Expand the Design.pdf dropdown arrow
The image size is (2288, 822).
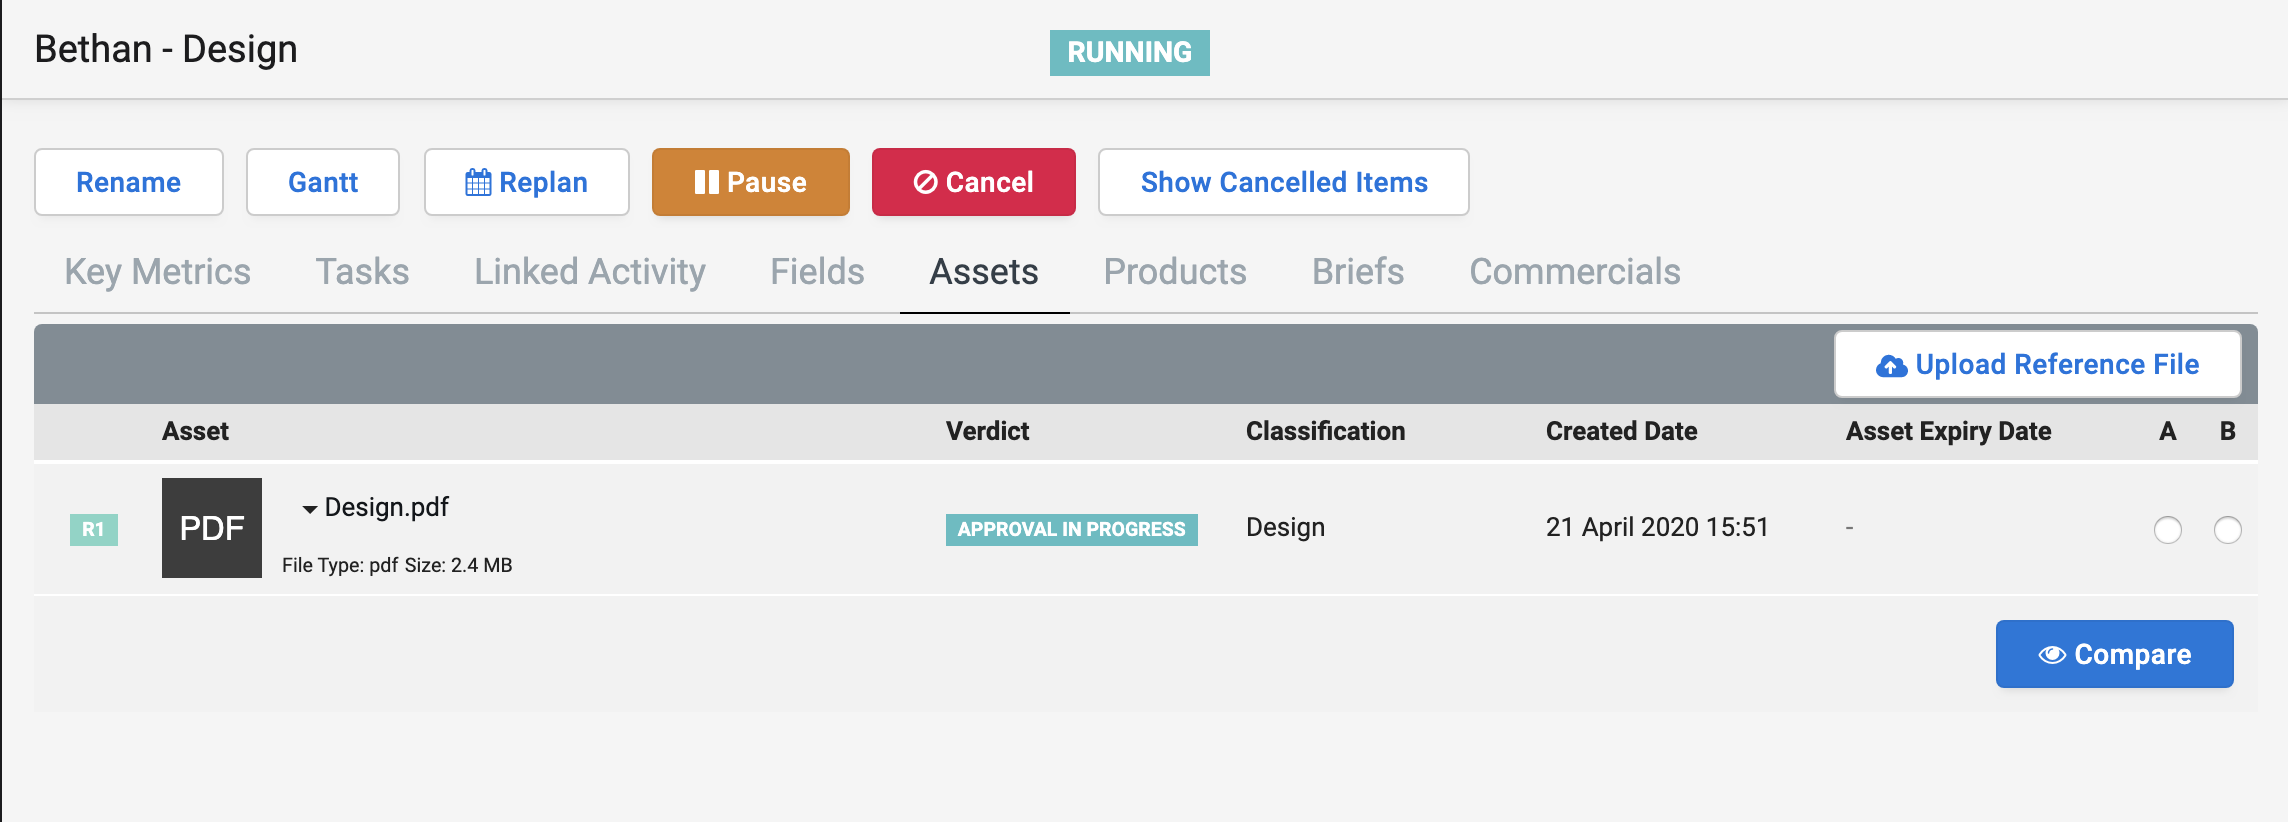pos(310,509)
